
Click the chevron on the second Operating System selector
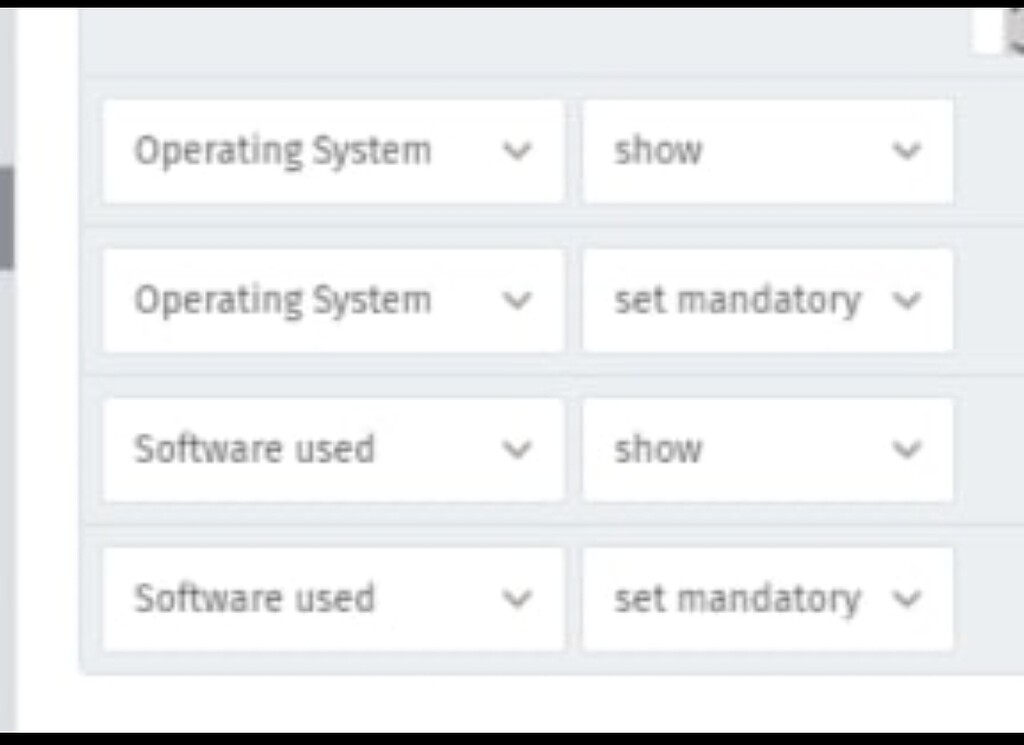[518, 300]
